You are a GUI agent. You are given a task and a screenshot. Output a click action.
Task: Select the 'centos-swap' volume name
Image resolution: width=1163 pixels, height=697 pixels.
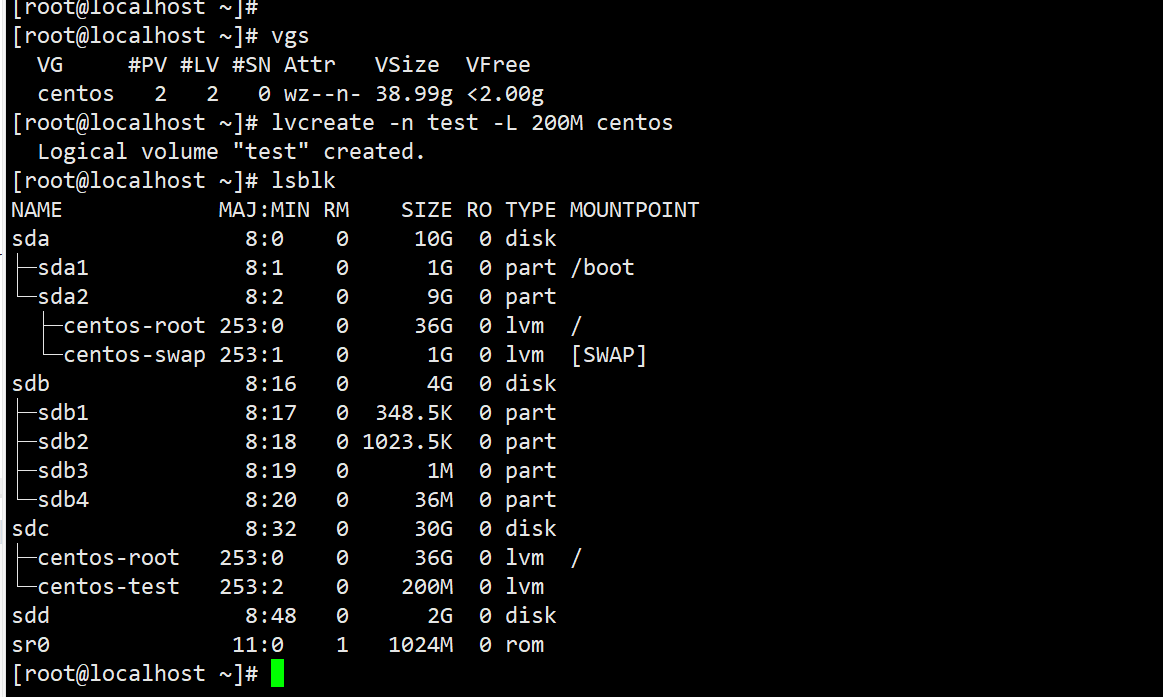pyautogui.click(x=134, y=354)
